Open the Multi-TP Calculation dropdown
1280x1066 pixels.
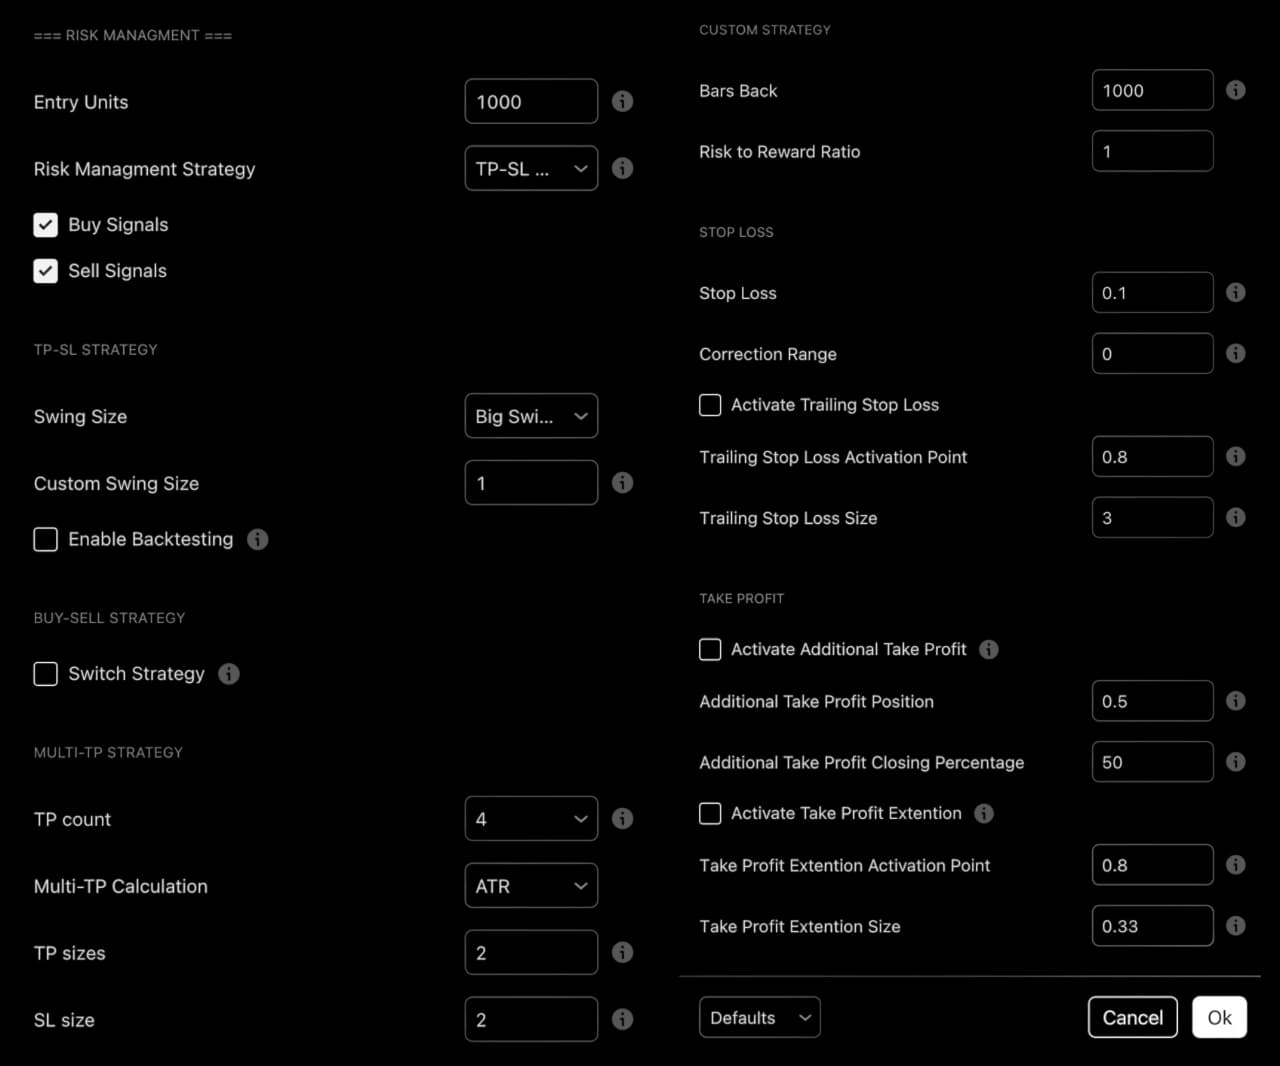pos(531,885)
